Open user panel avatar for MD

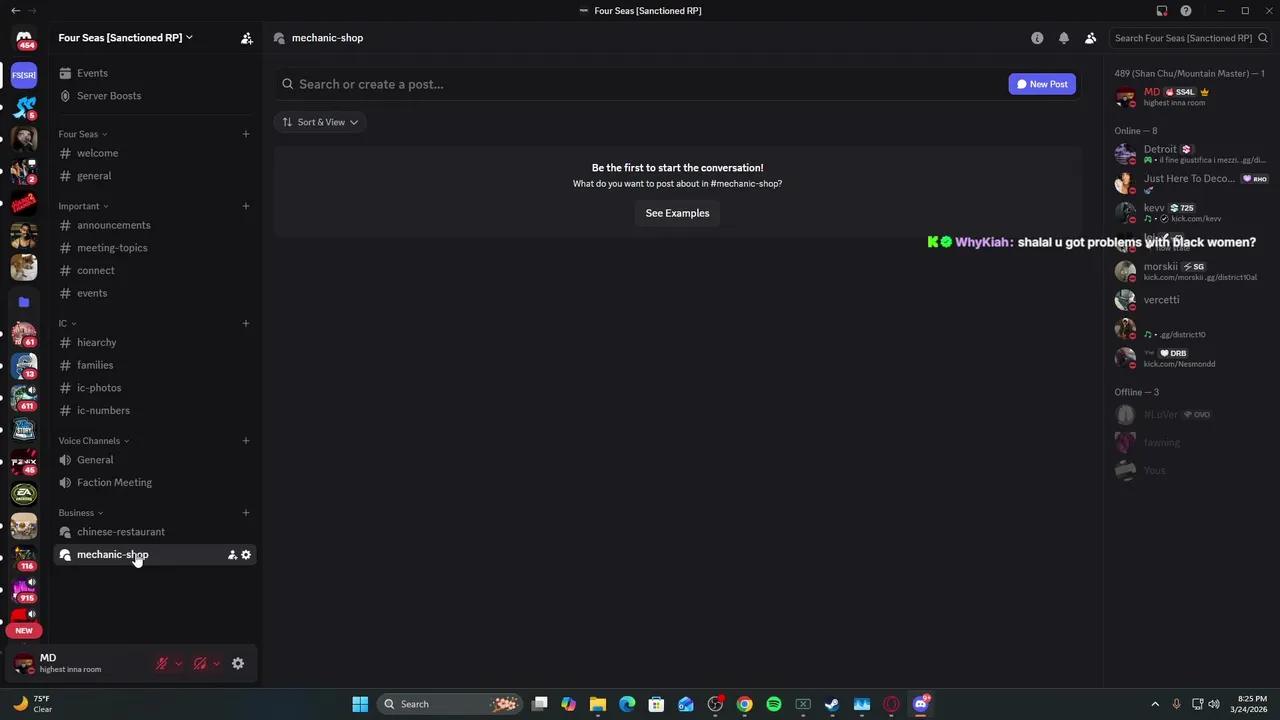pos(24,664)
